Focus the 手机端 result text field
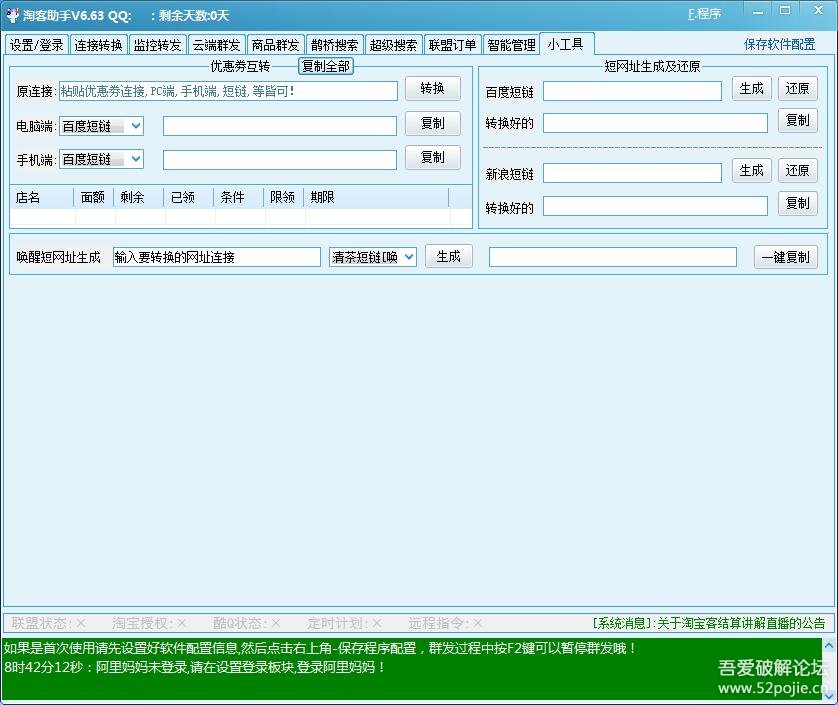The width and height of the screenshot is (838, 705). click(280, 160)
